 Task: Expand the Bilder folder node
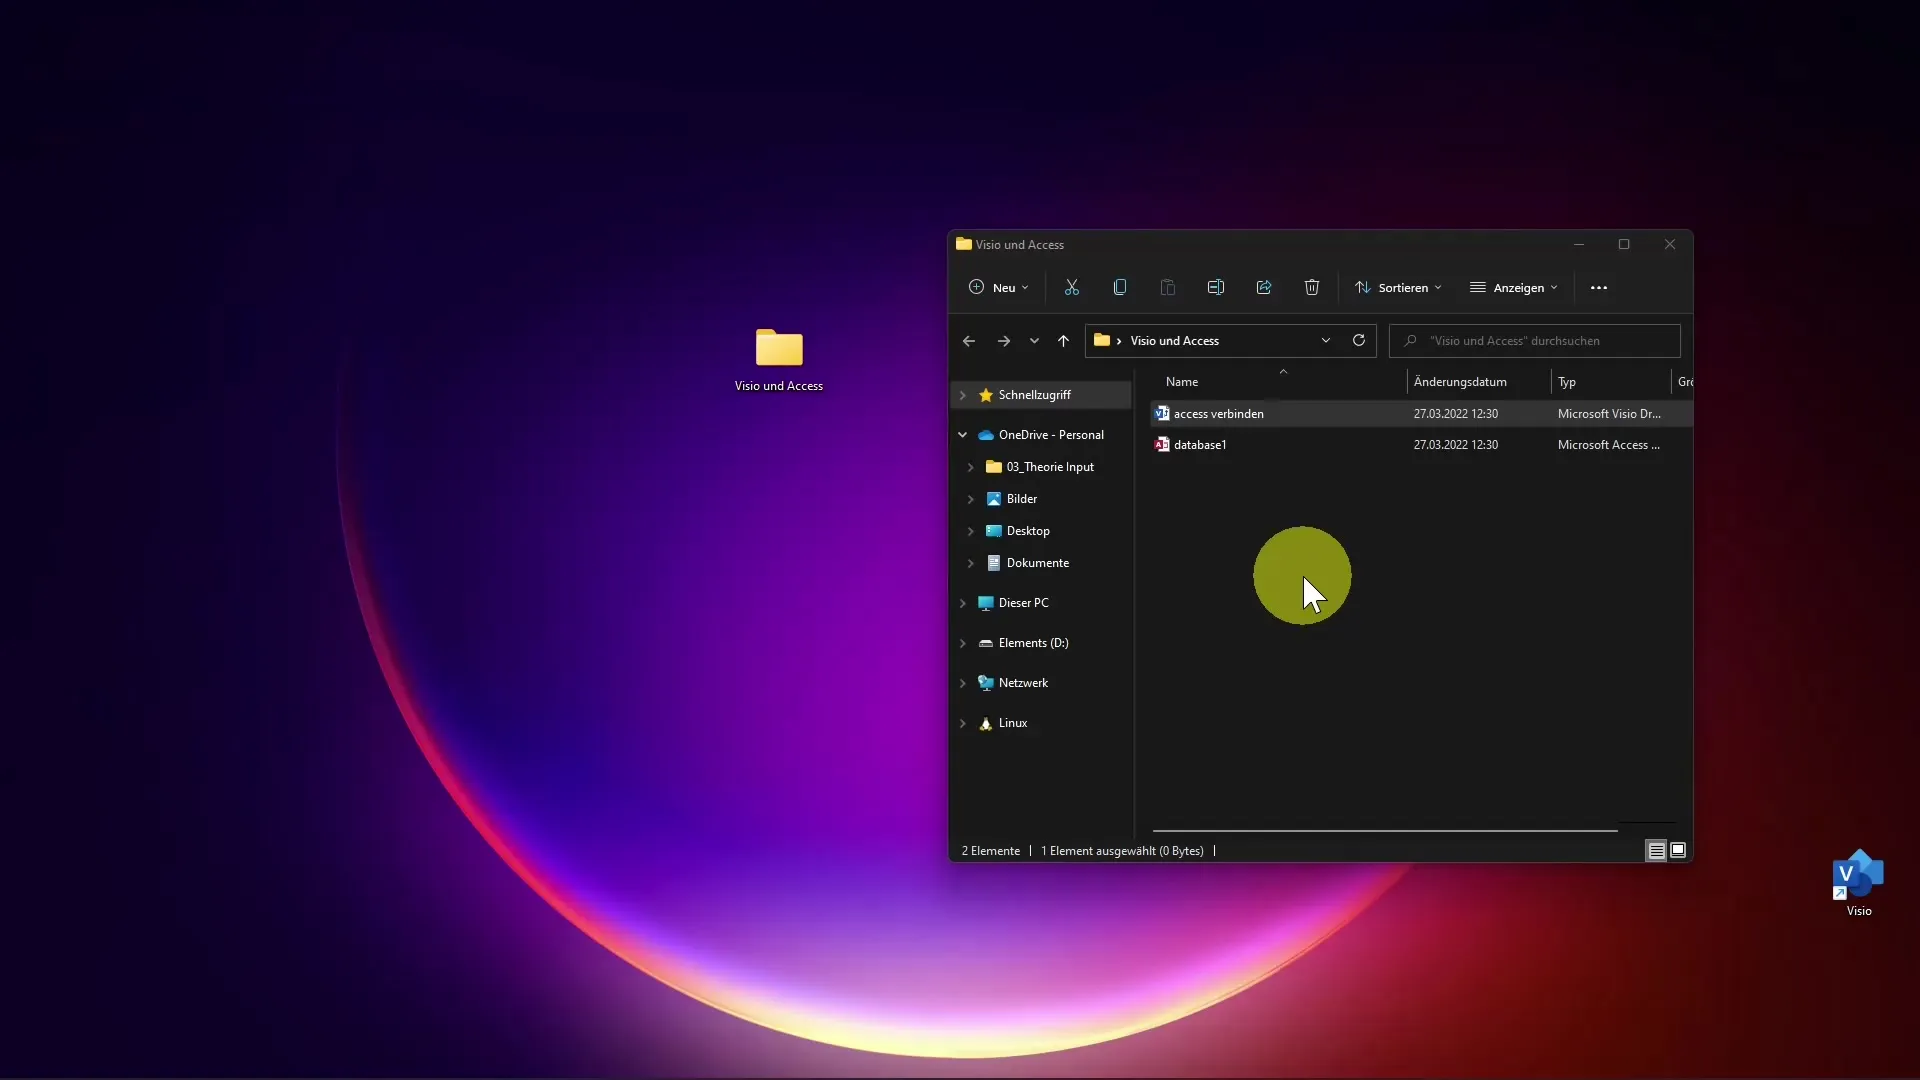tap(971, 499)
